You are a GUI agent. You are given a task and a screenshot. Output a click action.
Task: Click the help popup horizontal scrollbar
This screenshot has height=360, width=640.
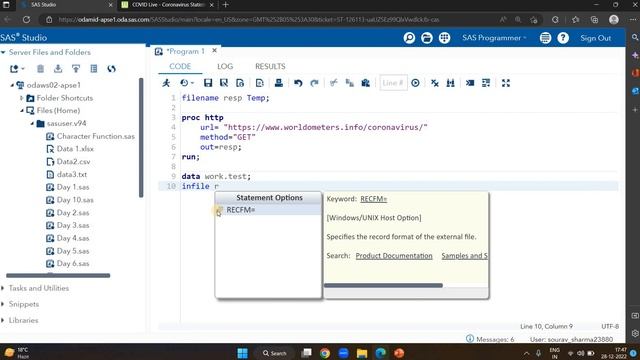click(383, 285)
